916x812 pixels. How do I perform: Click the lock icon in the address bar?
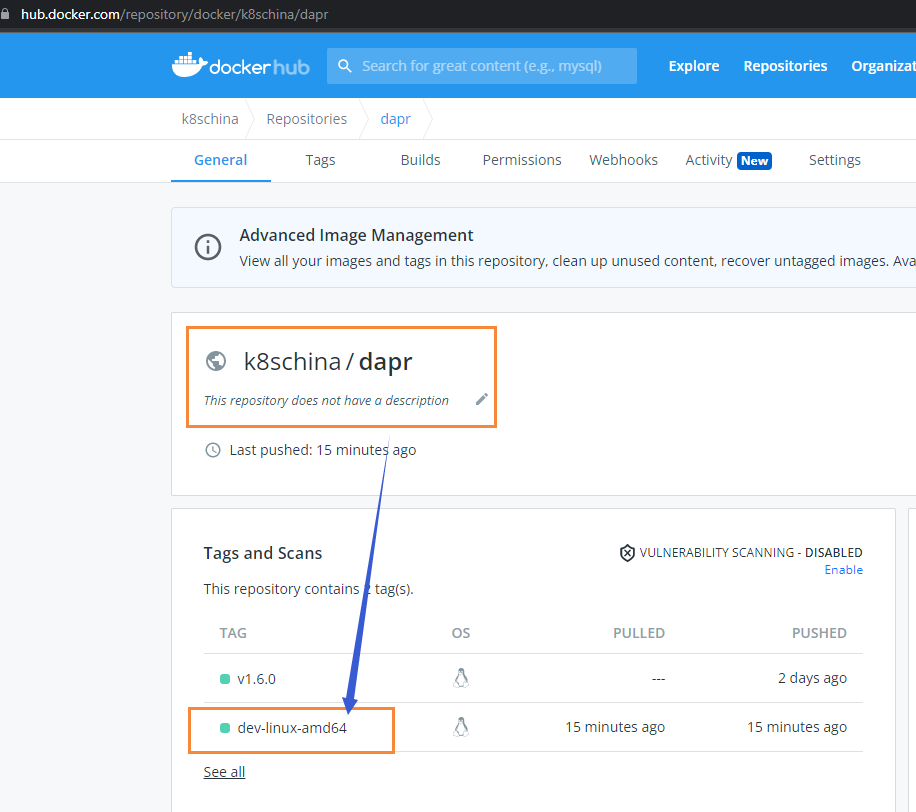tap(5, 13)
